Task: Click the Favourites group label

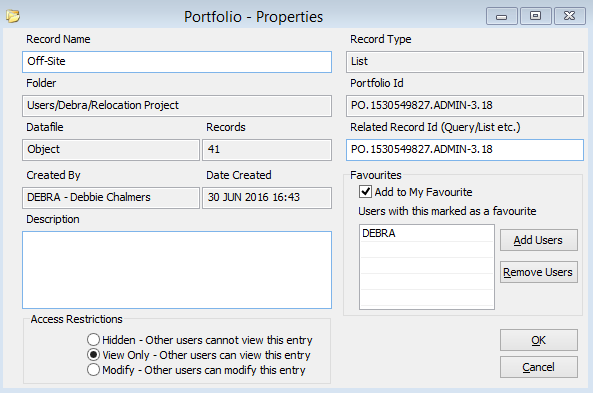Action: point(376,175)
